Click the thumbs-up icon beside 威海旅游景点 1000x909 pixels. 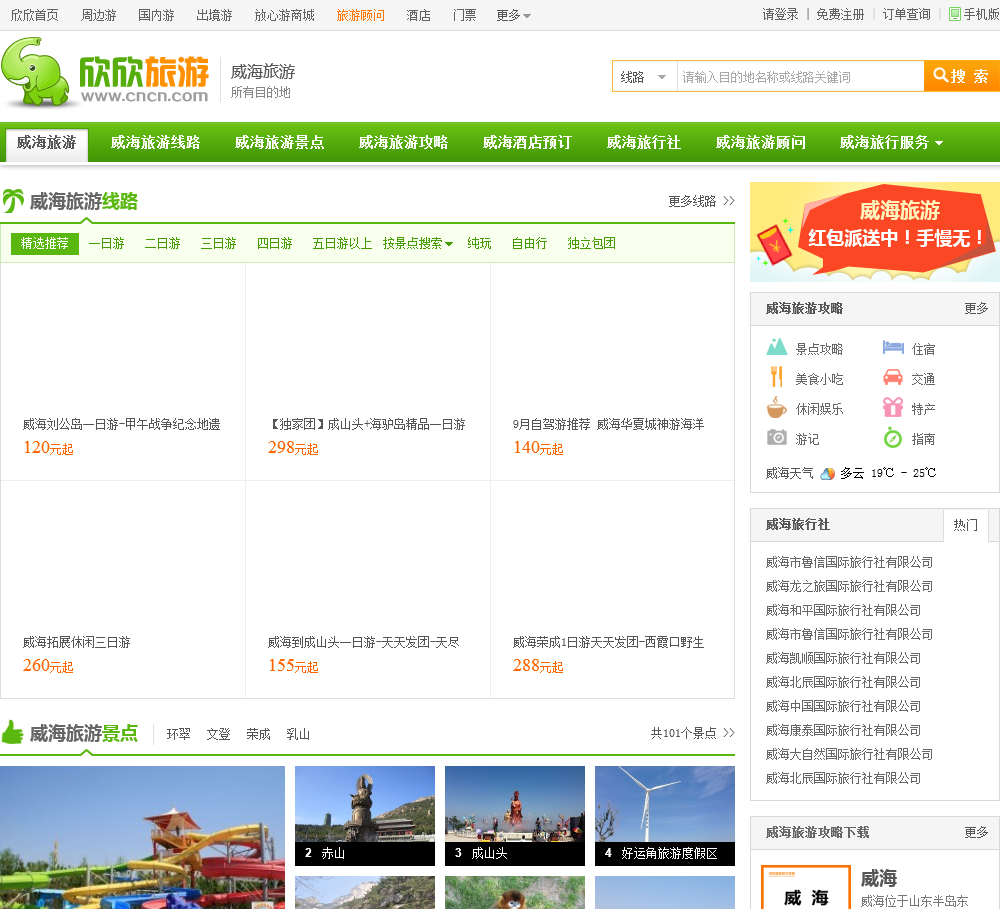point(12,732)
